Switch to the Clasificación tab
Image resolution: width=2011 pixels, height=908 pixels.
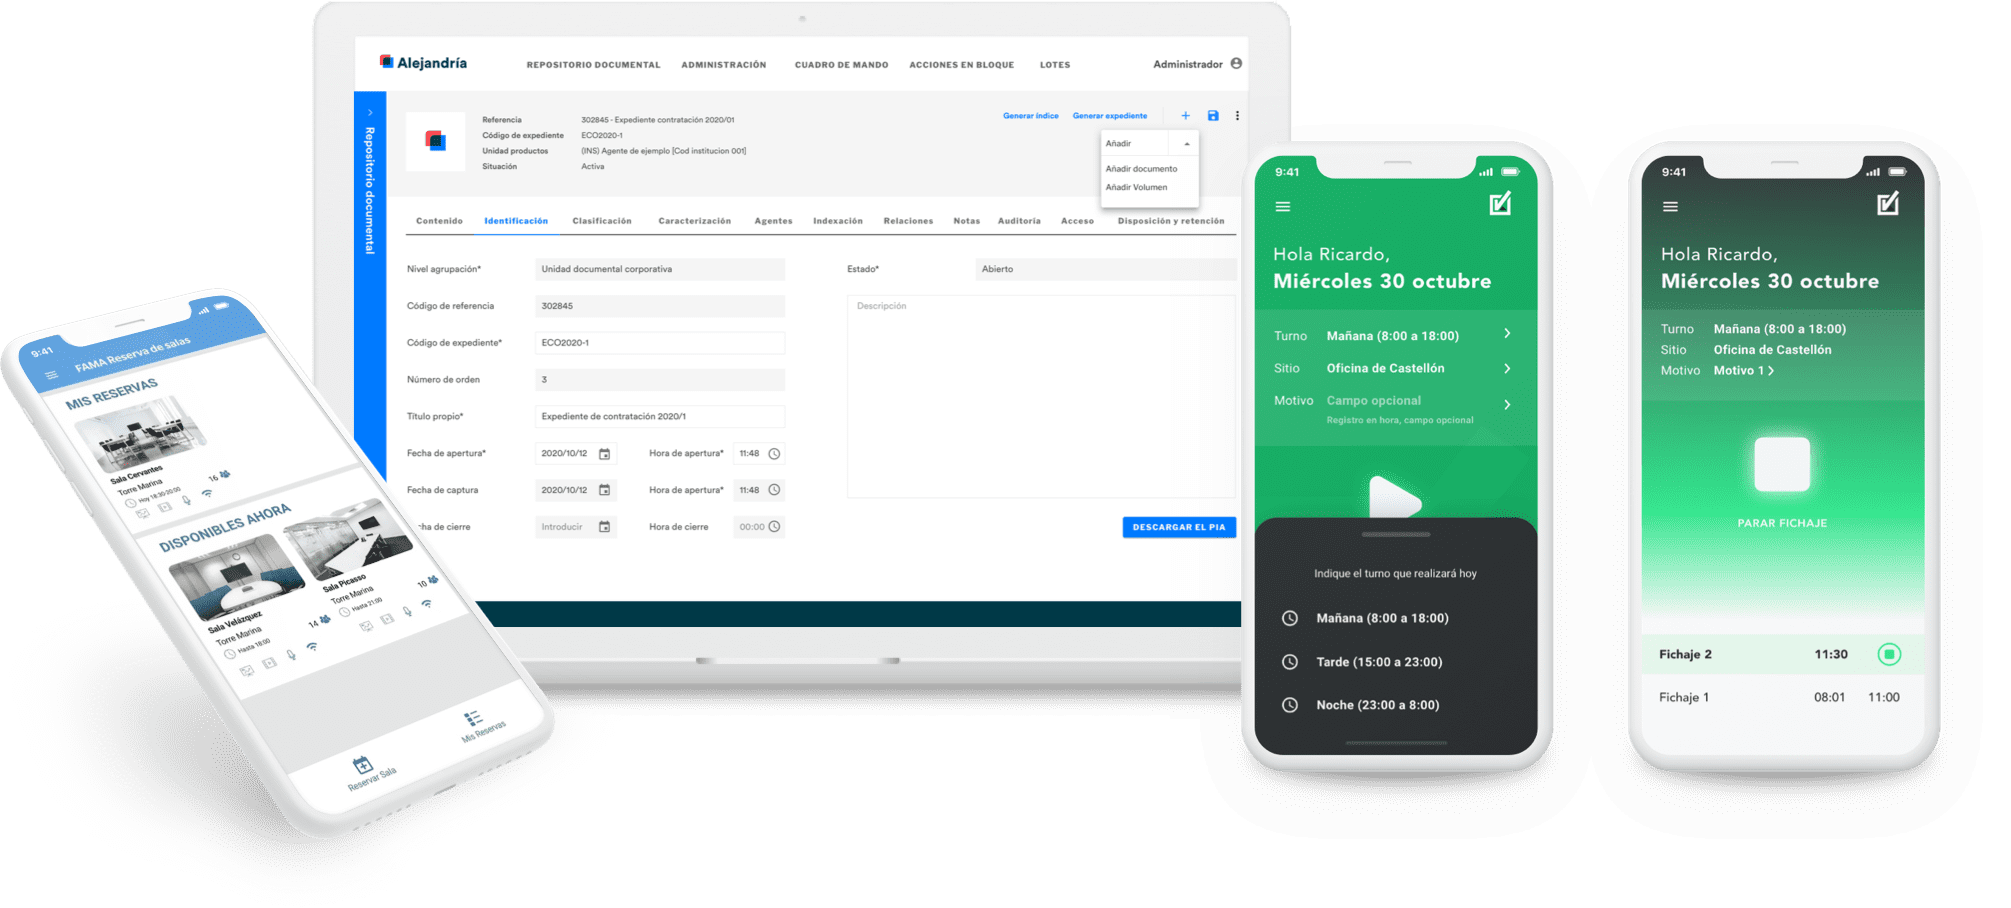[602, 221]
